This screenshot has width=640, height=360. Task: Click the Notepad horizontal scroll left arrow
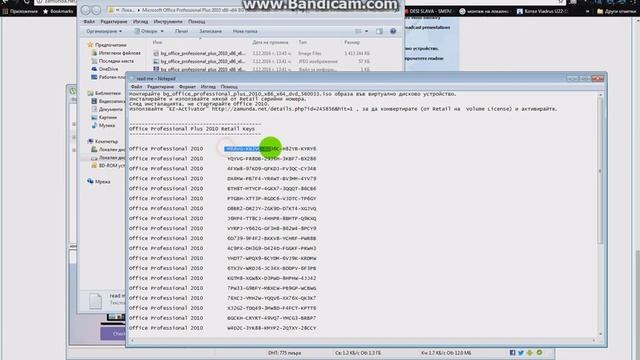[132, 340]
